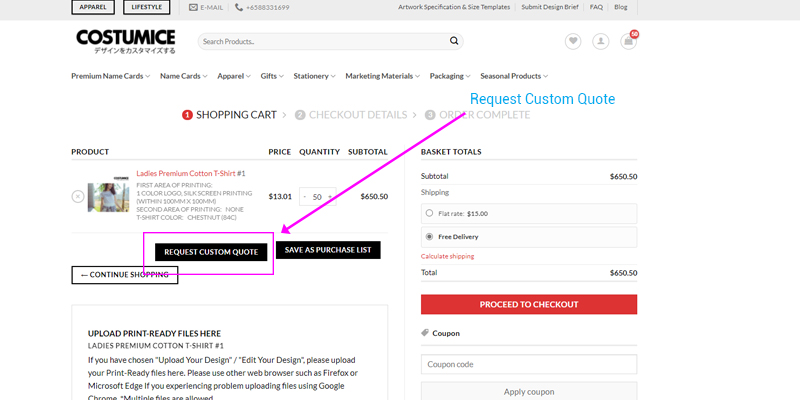Click the unit price $13.01
The width and height of the screenshot is (800, 400).
[x=280, y=196]
